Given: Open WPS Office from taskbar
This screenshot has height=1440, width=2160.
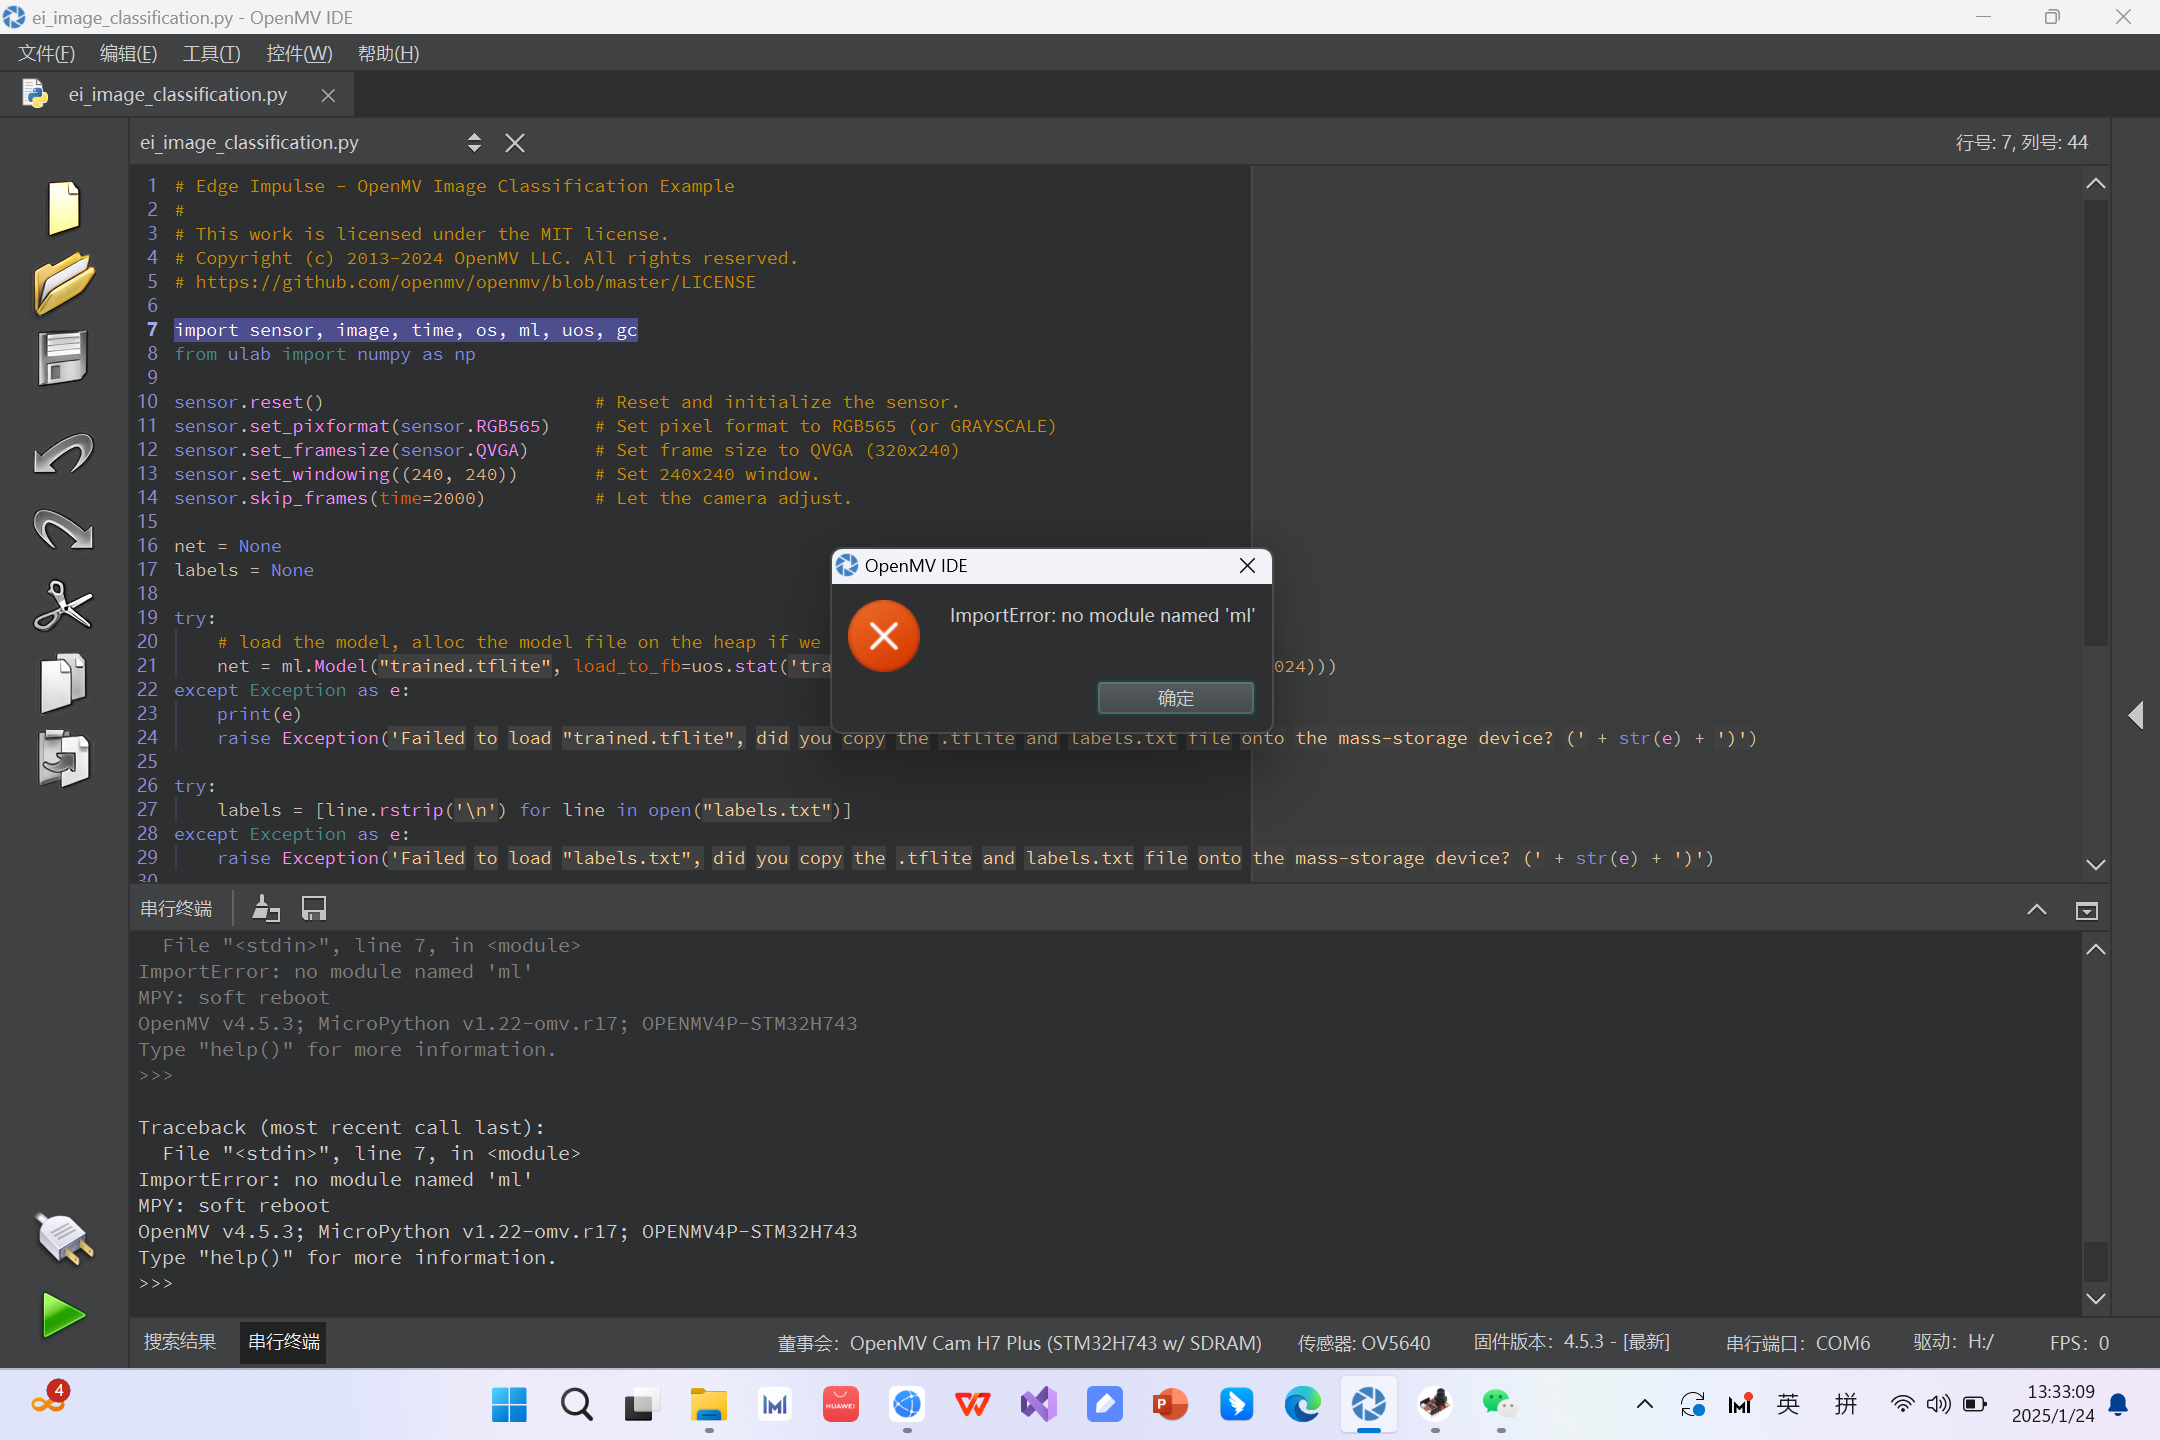Looking at the screenshot, I should coord(973,1405).
